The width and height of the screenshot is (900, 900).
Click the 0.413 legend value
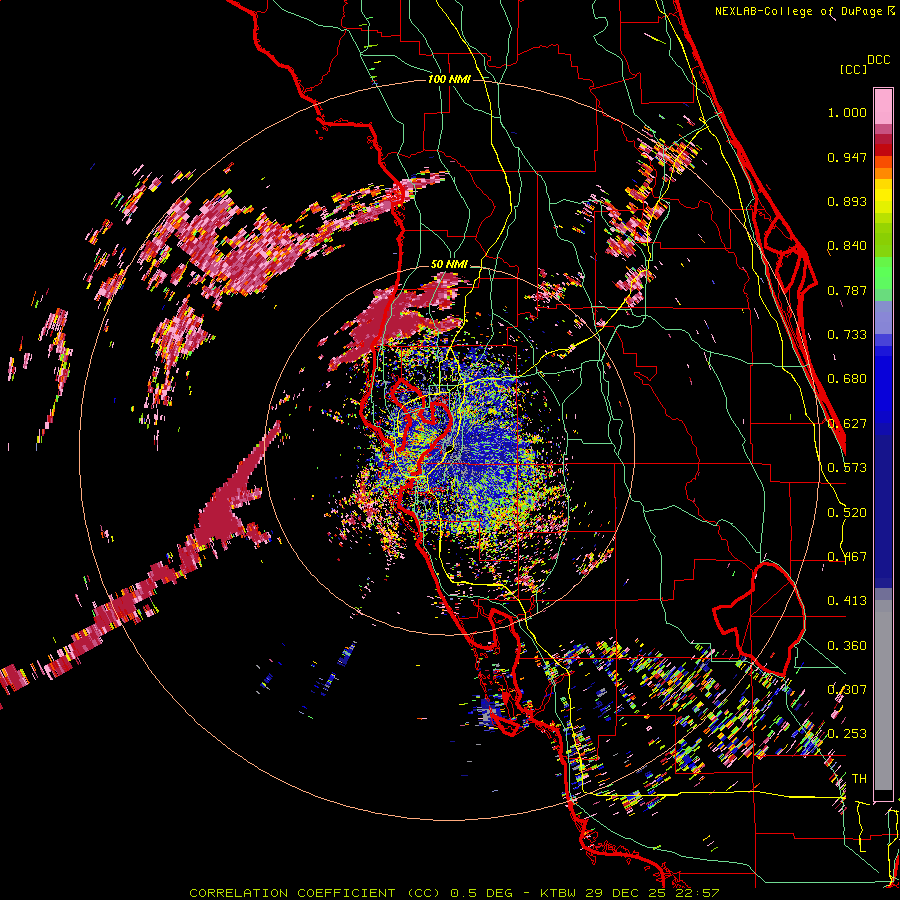(847, 601)
